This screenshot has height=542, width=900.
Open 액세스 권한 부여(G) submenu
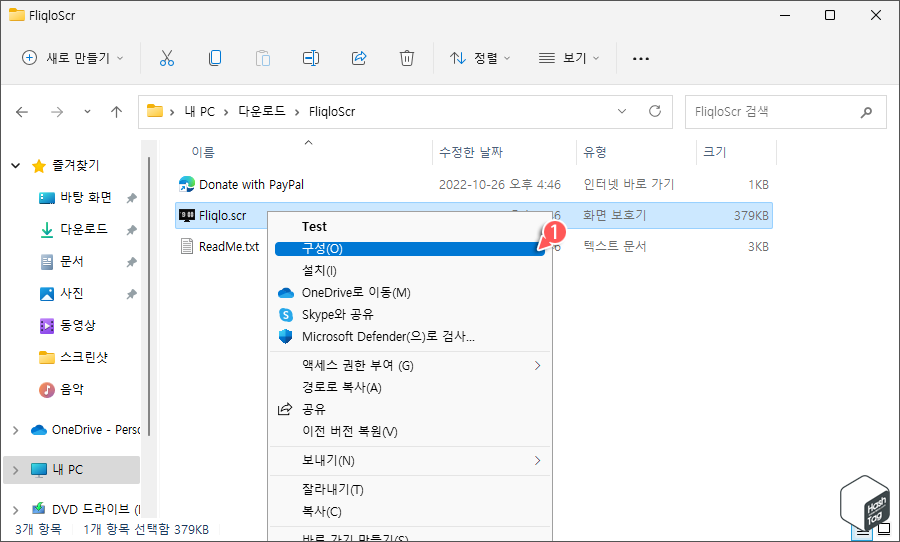pyautogui.click(x=410, y=366)
